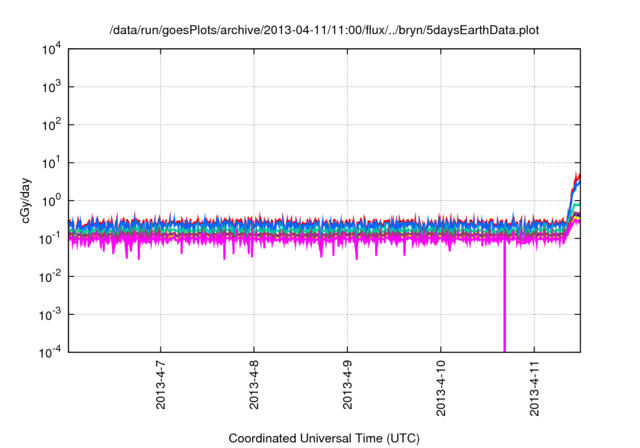Click the 10^-3 y-axis tick label
Image resolution: width=640 pixels, height=448 pixels.
click(50, 315)
